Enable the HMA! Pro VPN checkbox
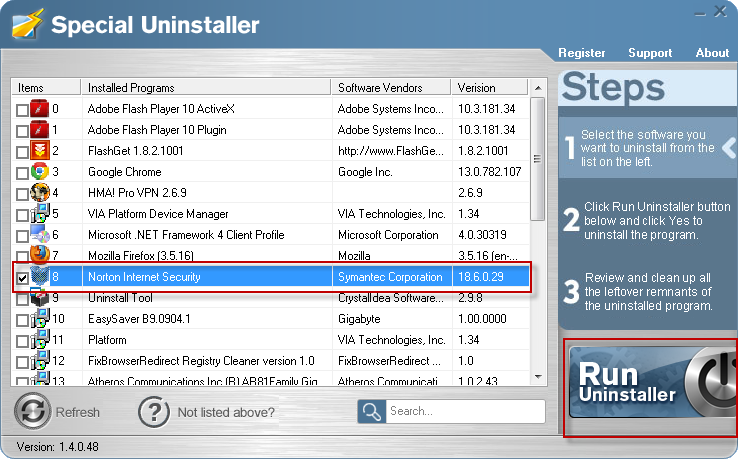Viewport: 738px width, 459px height. [22, 194]
